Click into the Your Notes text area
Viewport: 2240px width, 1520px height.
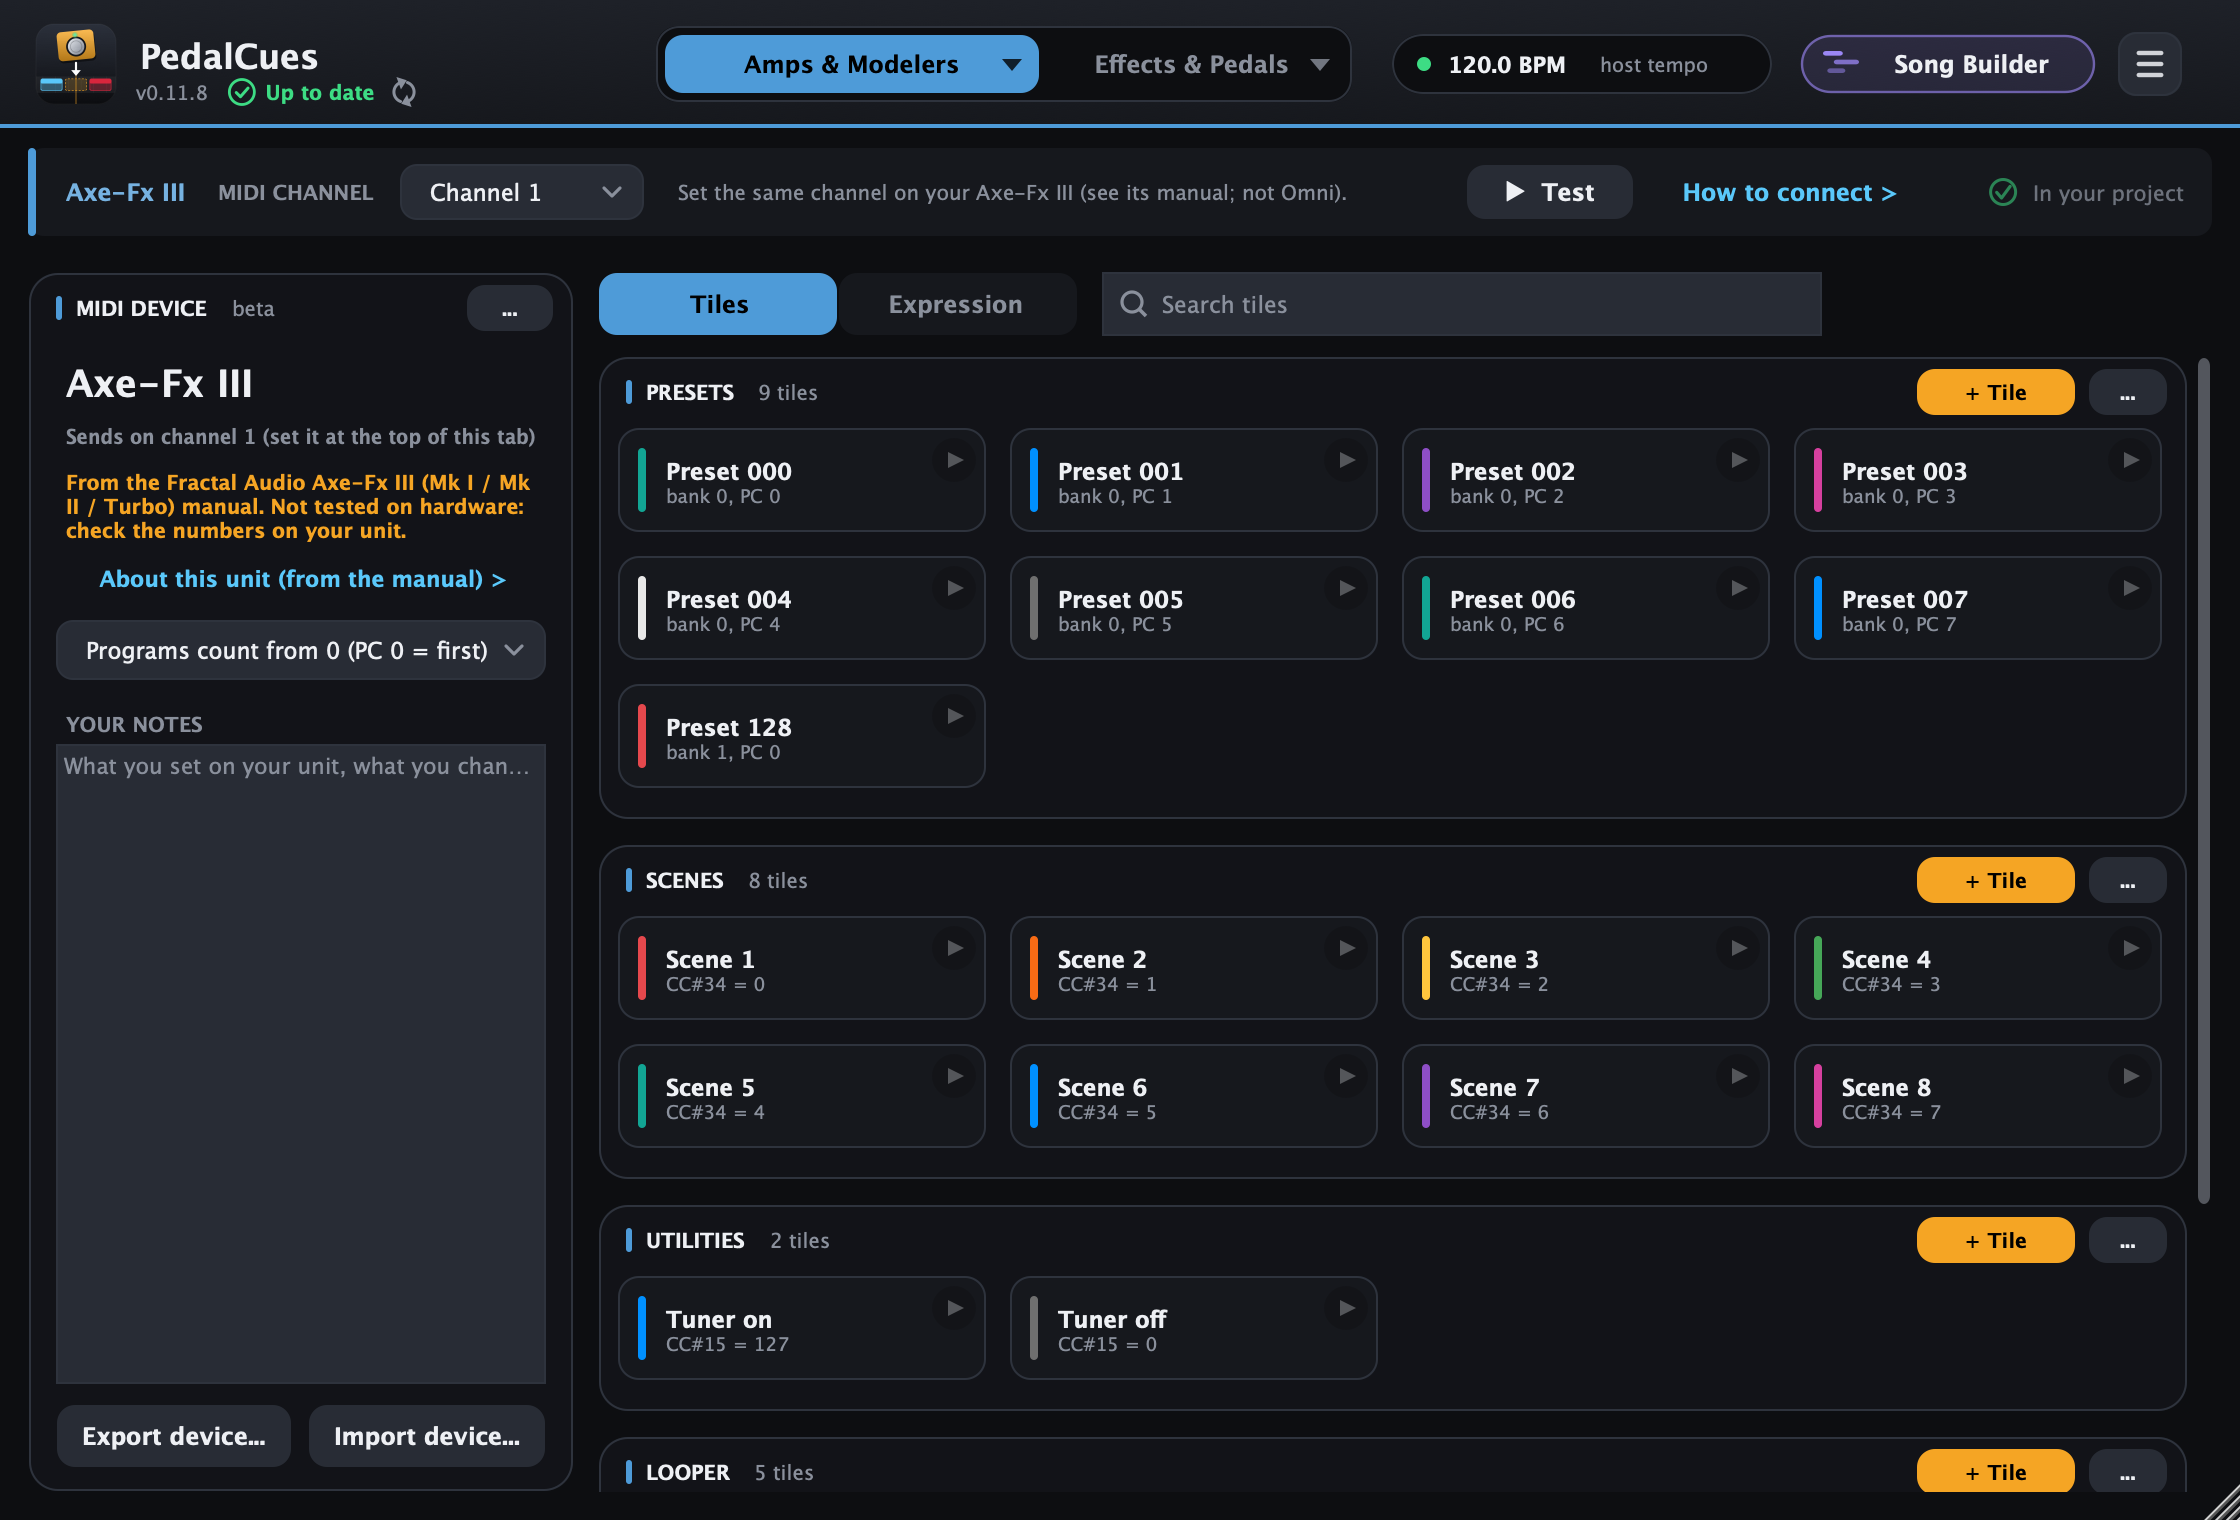pos(301,1063)
